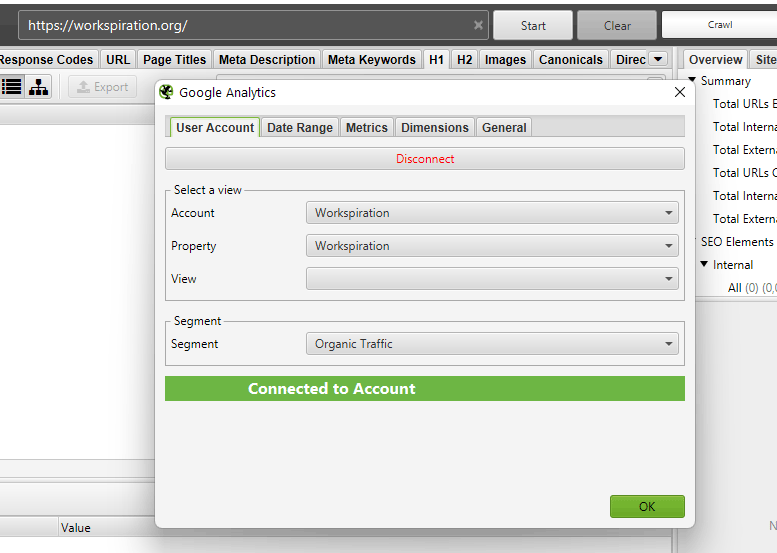Select the All (0) row under Internal
The image size is (777, 553).
click(751, 287)
